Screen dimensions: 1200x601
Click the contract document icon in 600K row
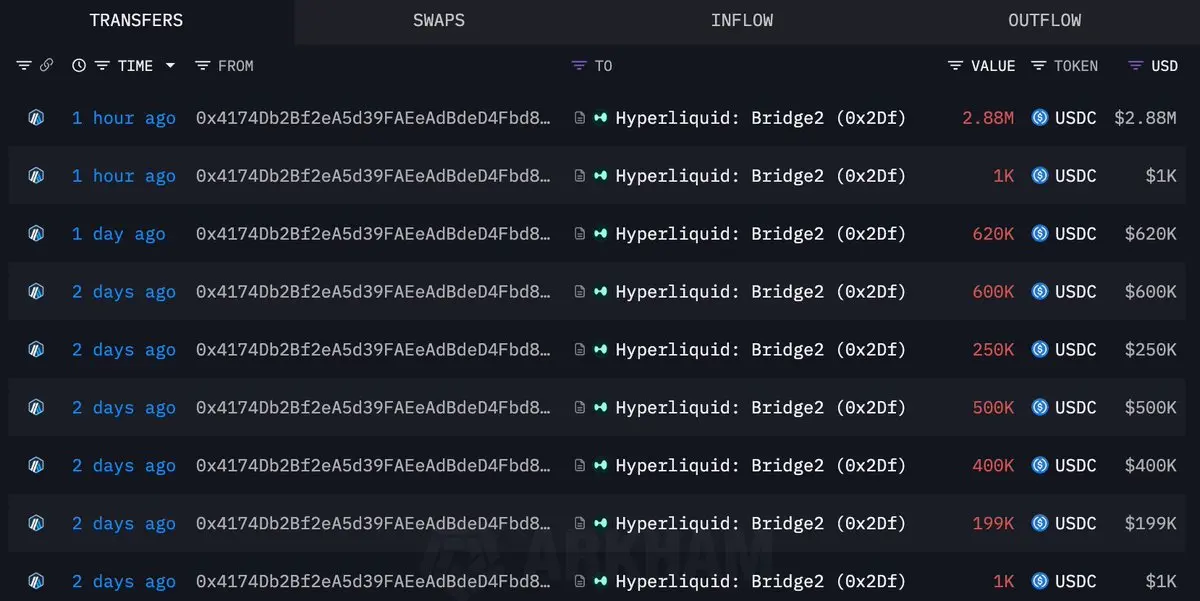tap(579, 292)
